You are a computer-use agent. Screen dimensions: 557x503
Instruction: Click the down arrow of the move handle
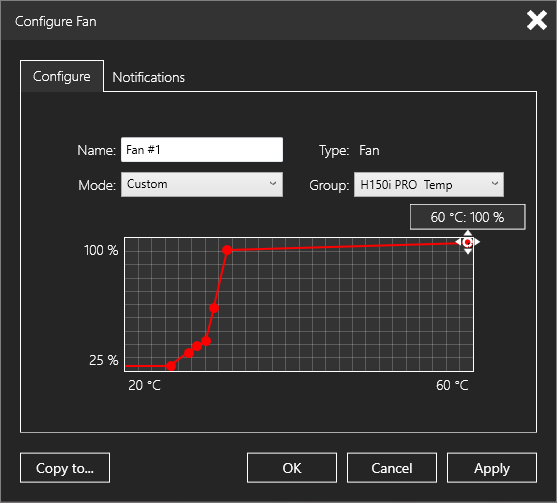point(468,252)
